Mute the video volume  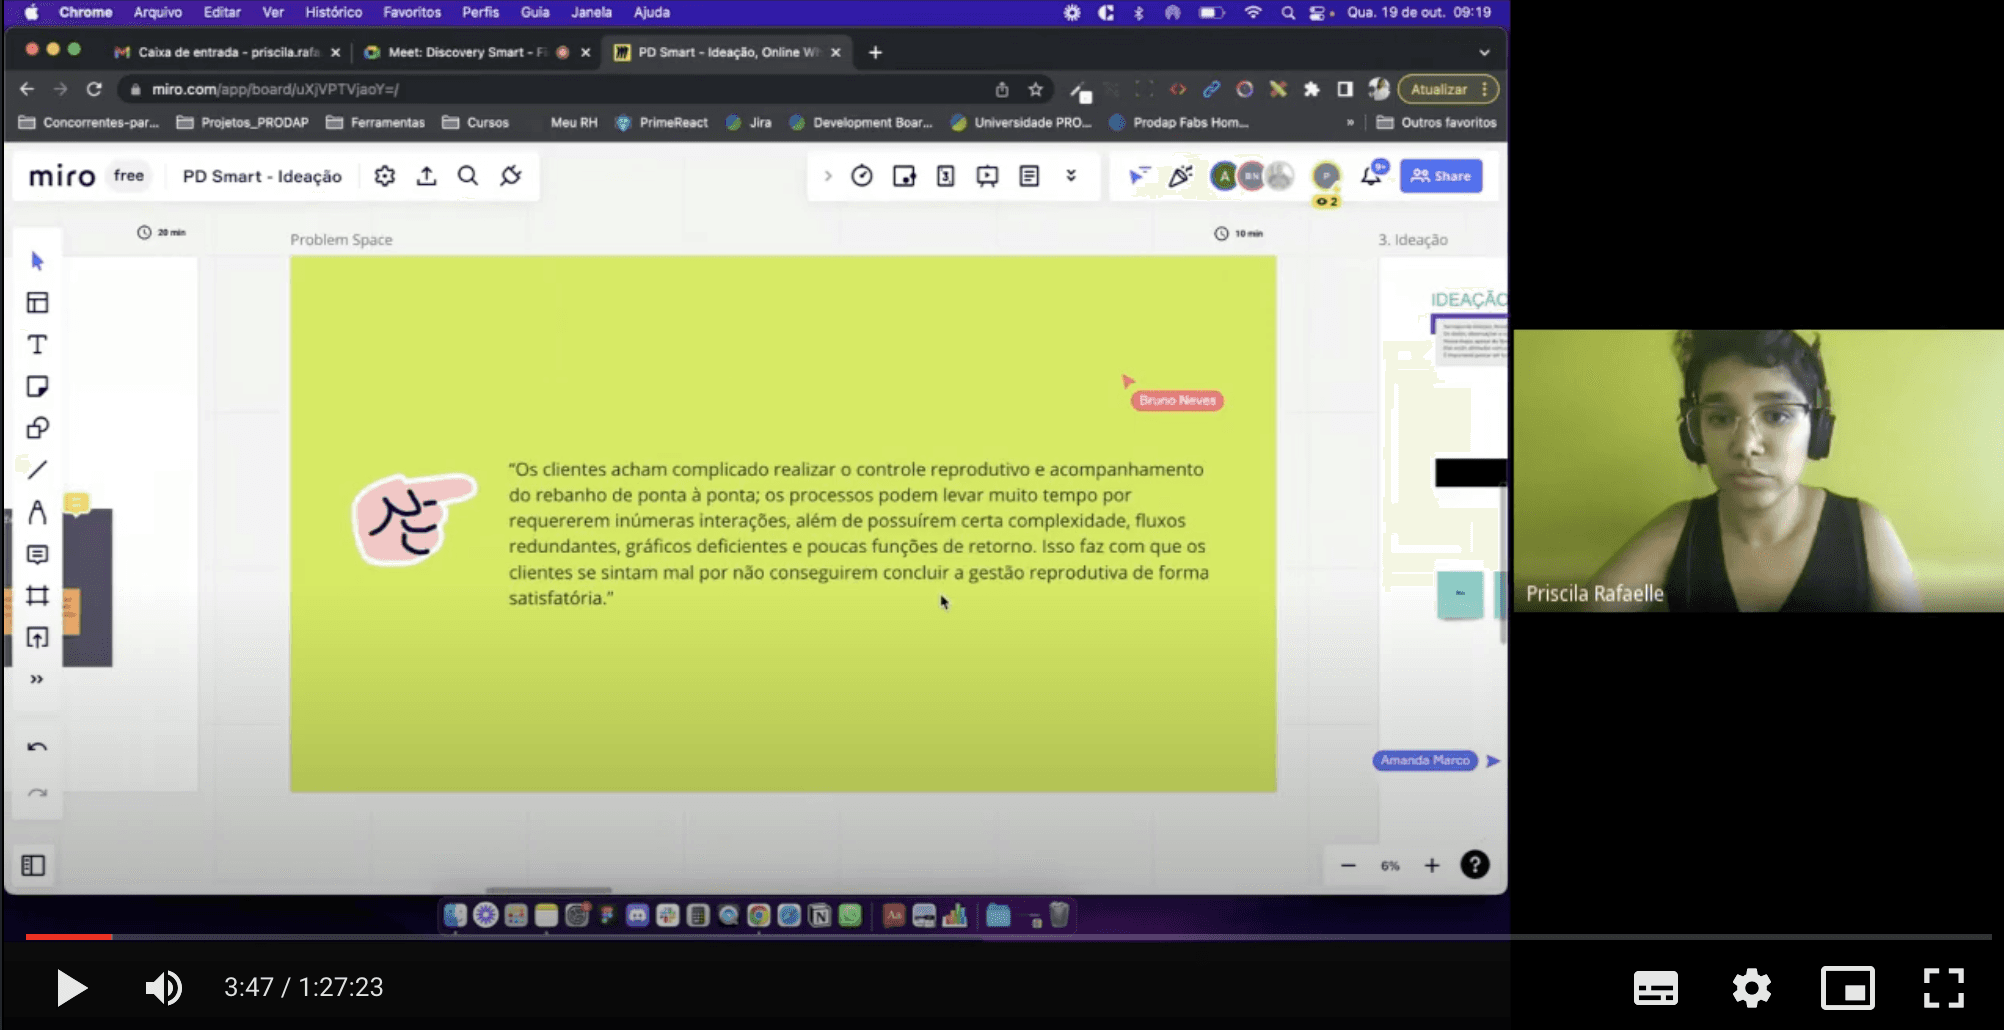coord(164,988)
